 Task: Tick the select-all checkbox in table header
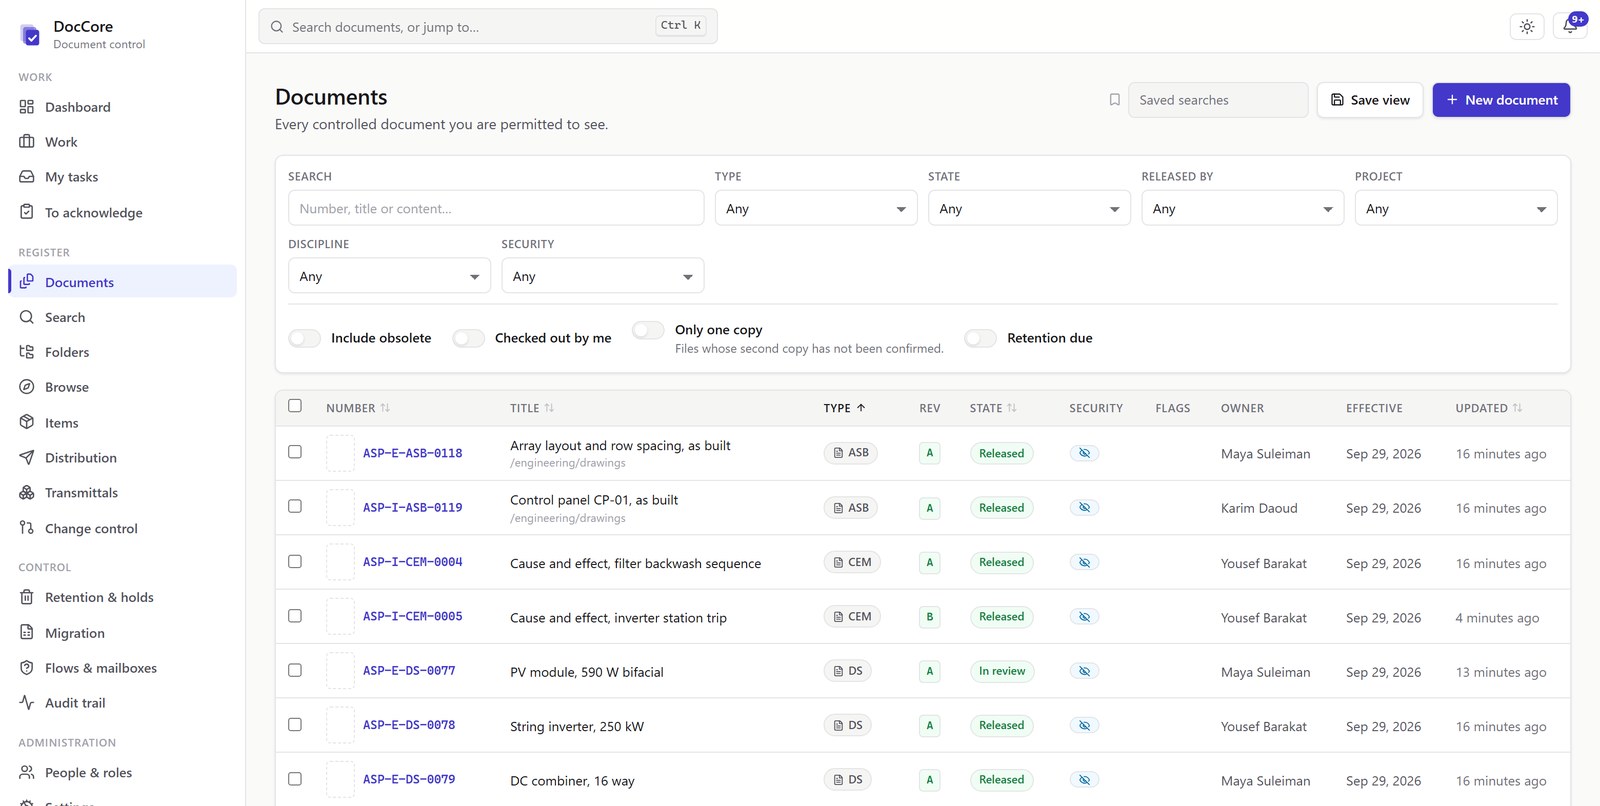click(295, 406)
